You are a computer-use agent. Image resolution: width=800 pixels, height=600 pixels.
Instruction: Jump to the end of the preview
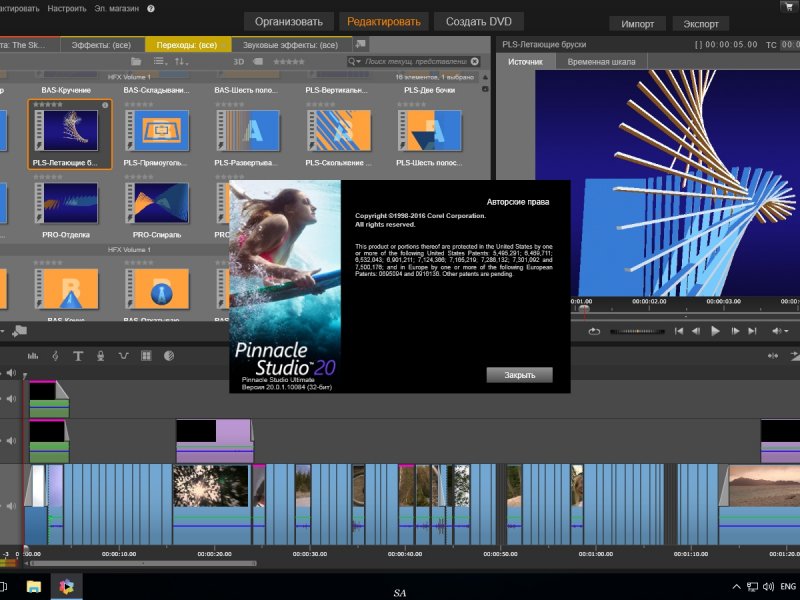coord(752,331)
